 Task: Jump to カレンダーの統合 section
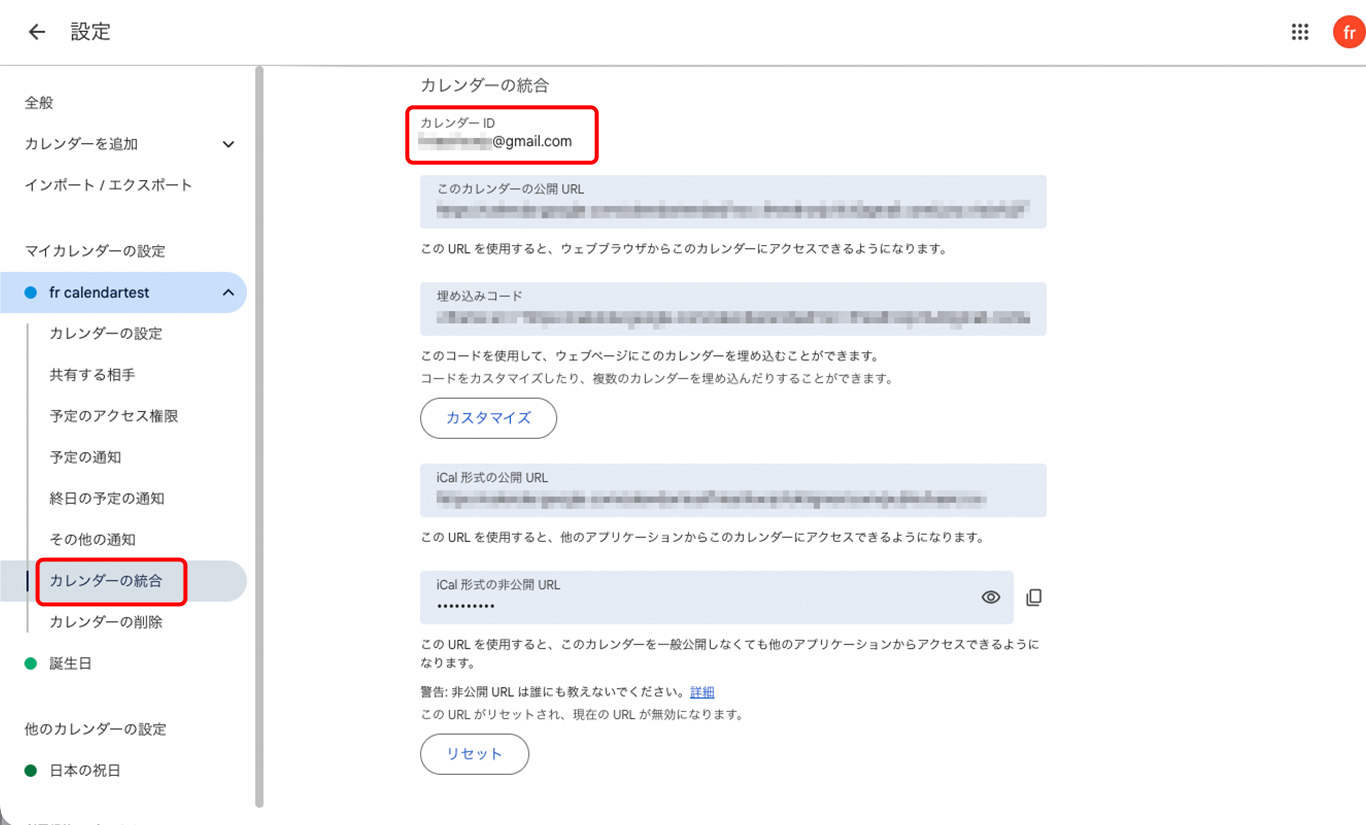(105, 581)
